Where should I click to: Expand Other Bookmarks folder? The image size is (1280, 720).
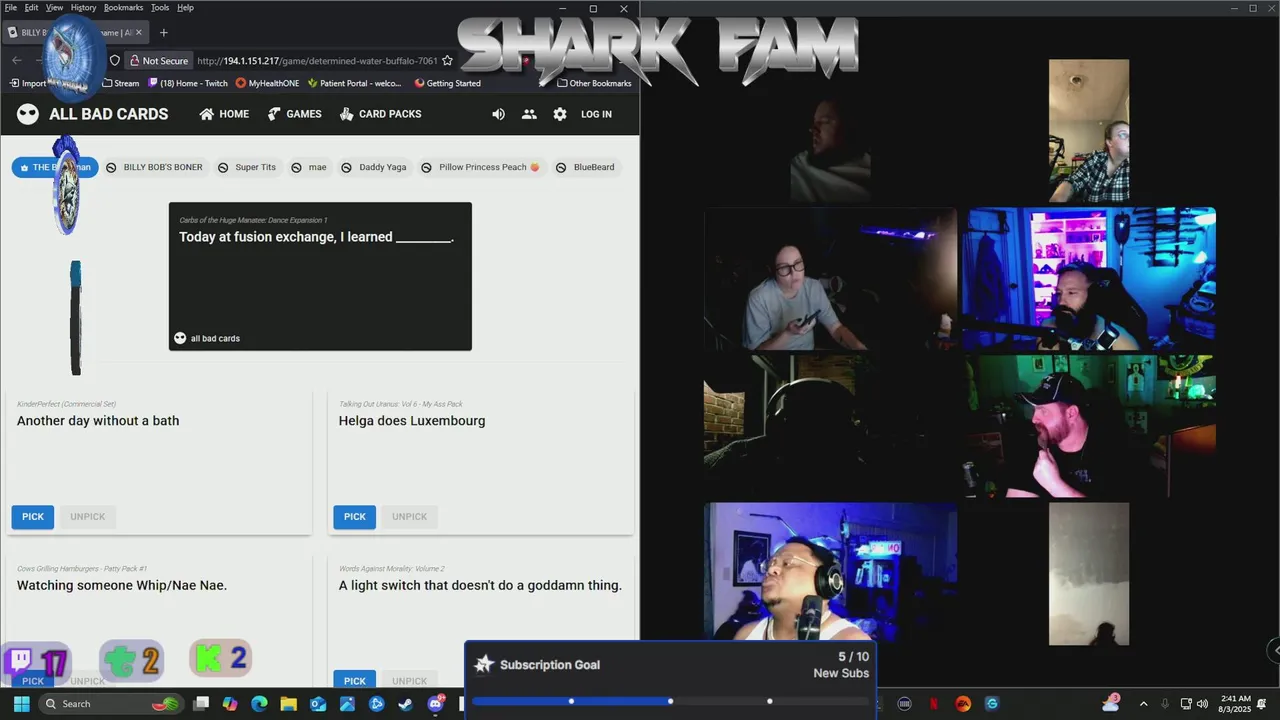[594, 83]
